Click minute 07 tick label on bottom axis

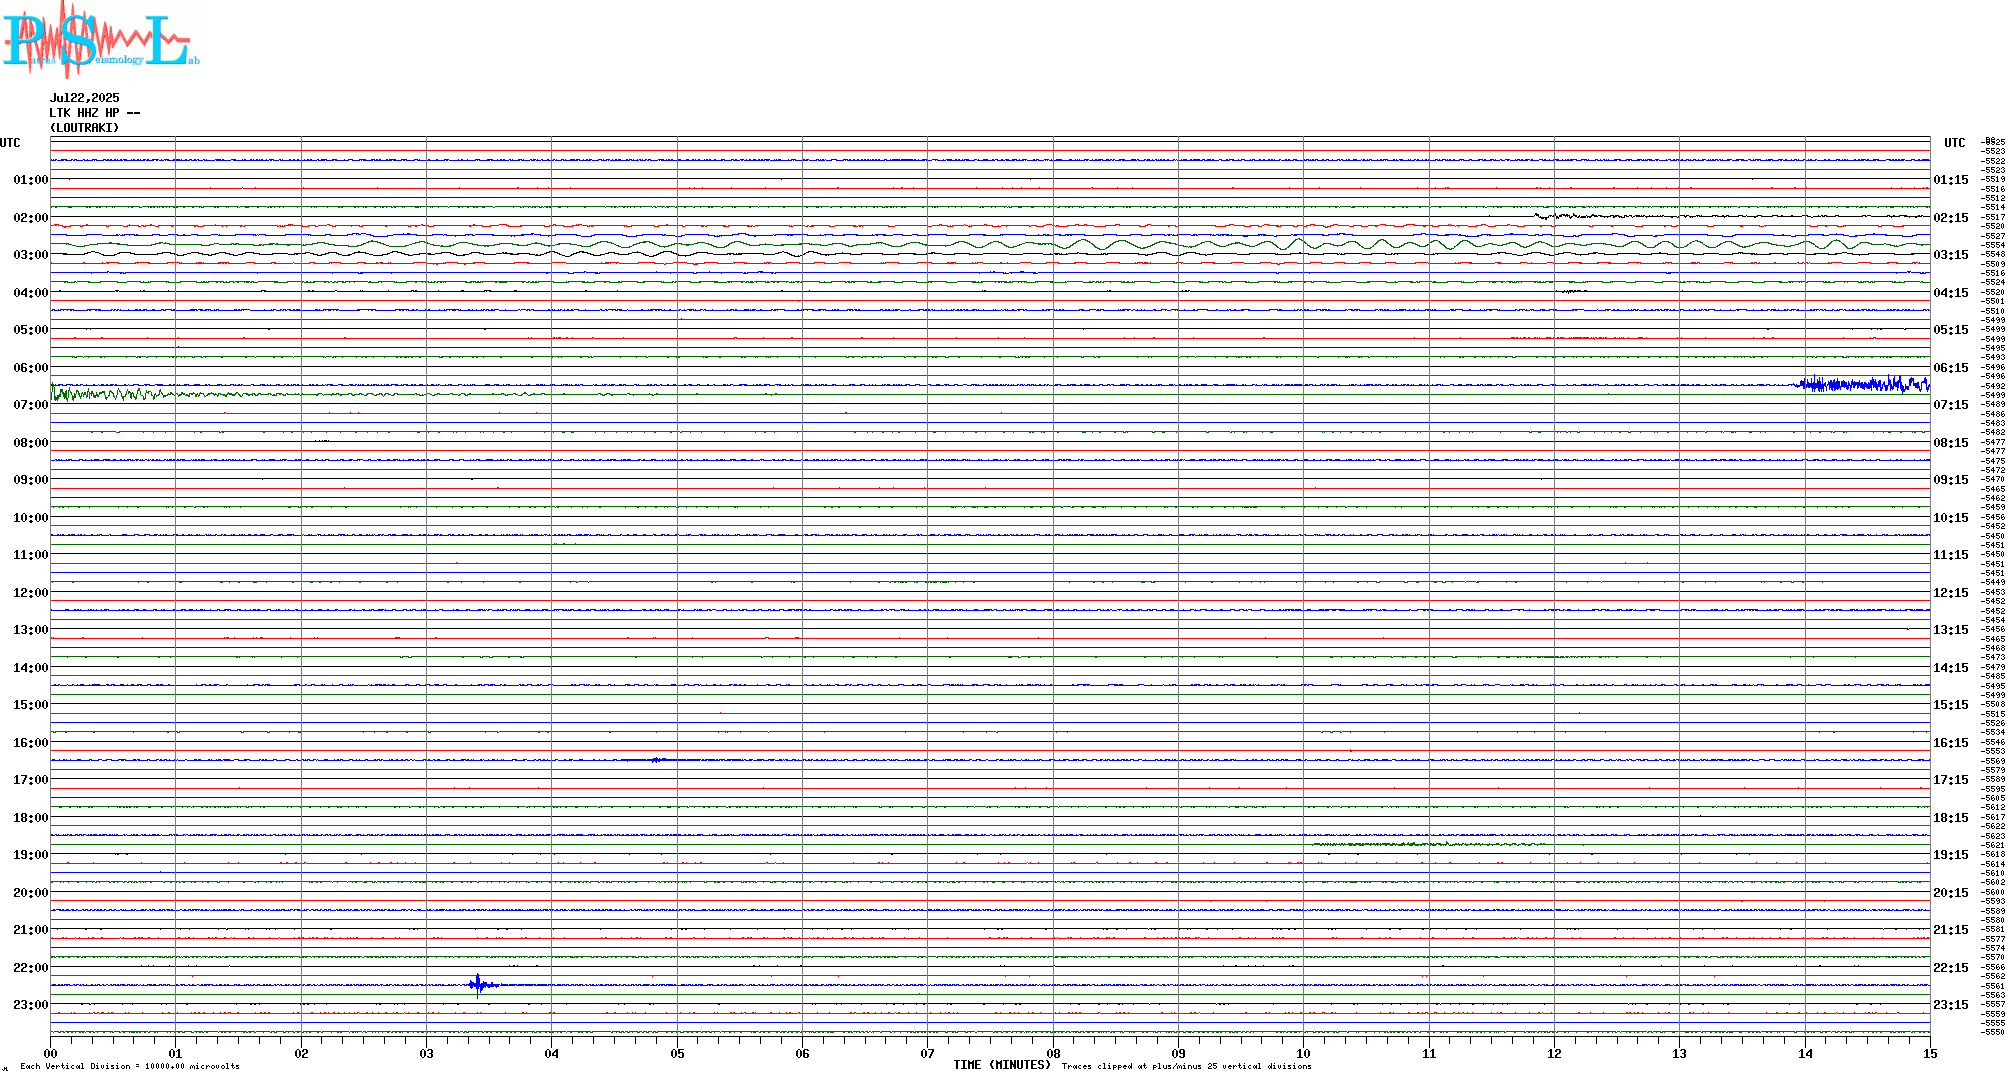pos(927,1053)
